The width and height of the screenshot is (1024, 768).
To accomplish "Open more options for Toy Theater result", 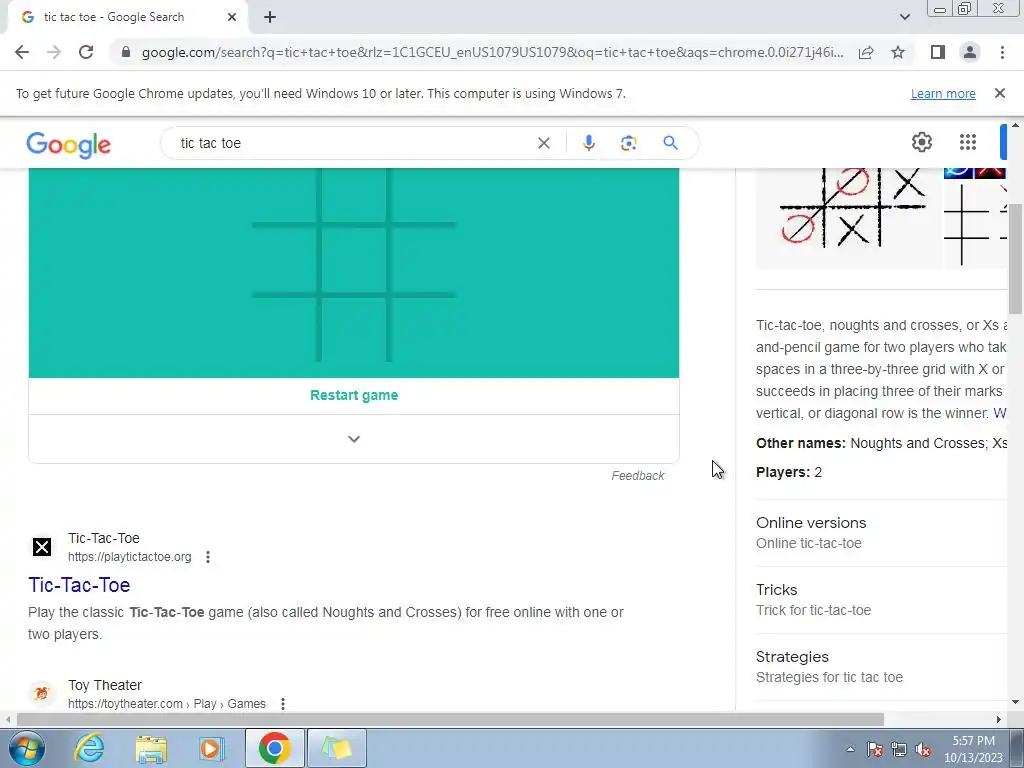I will pos(283,704).
